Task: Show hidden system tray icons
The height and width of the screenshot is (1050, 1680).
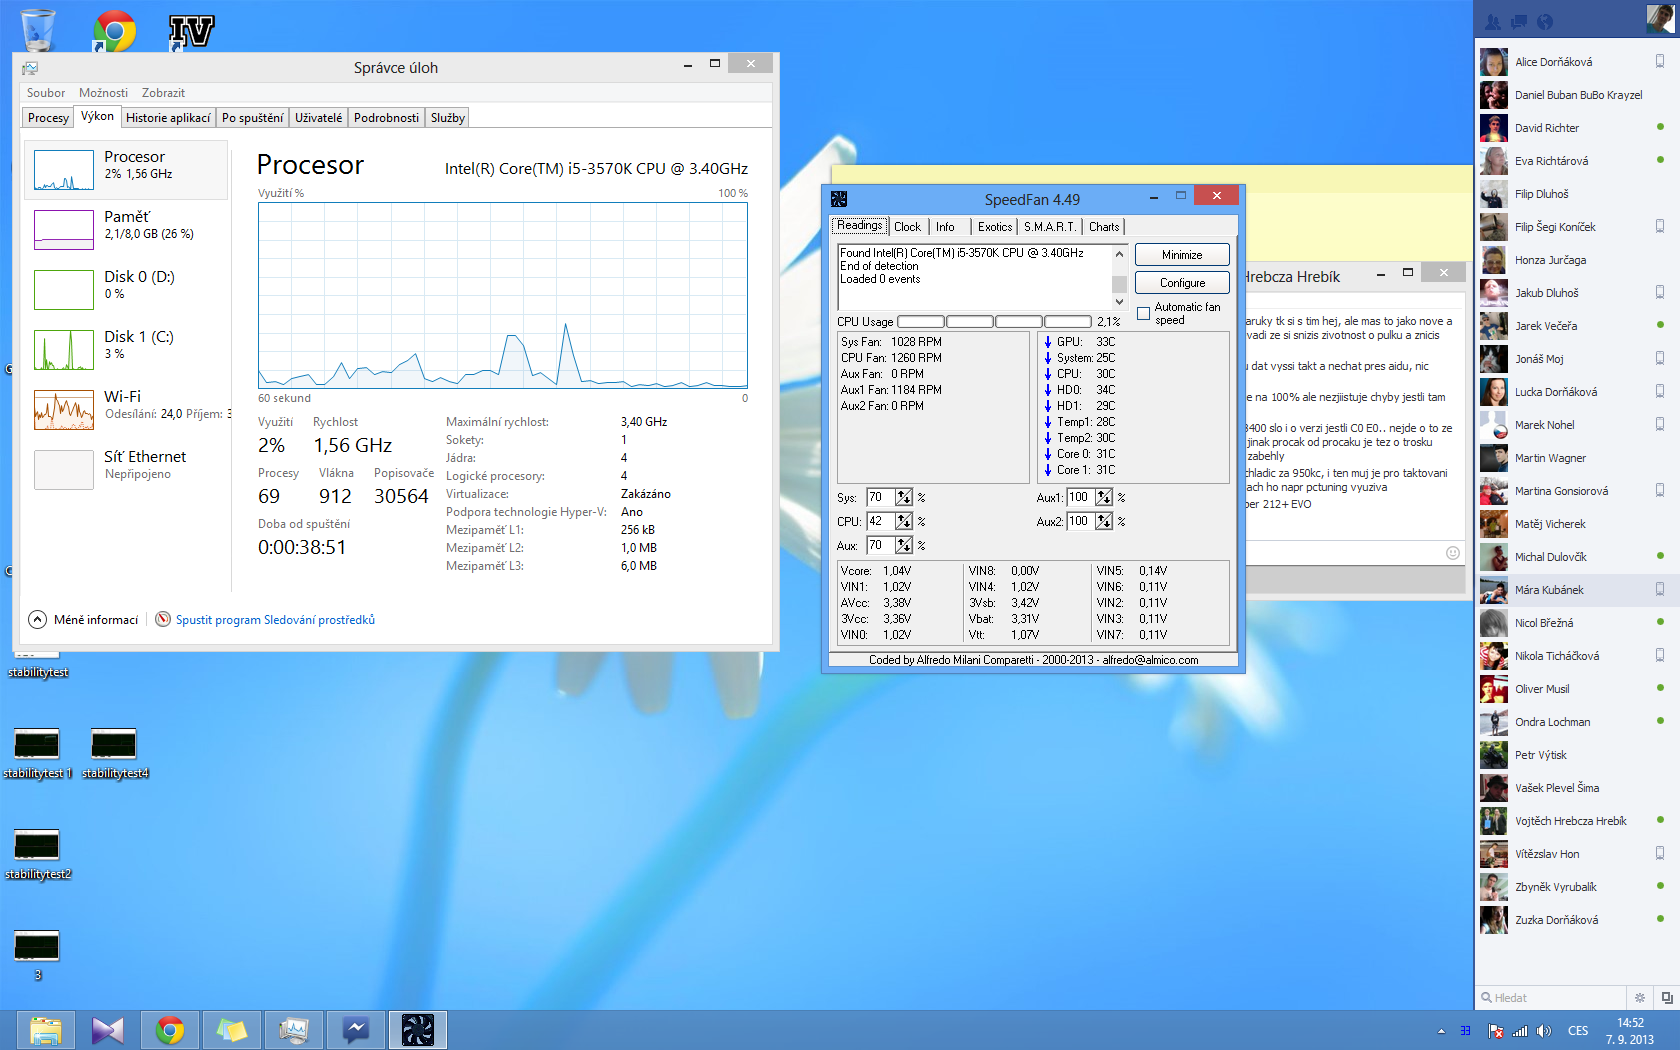Action: tap(1441, 1031)
